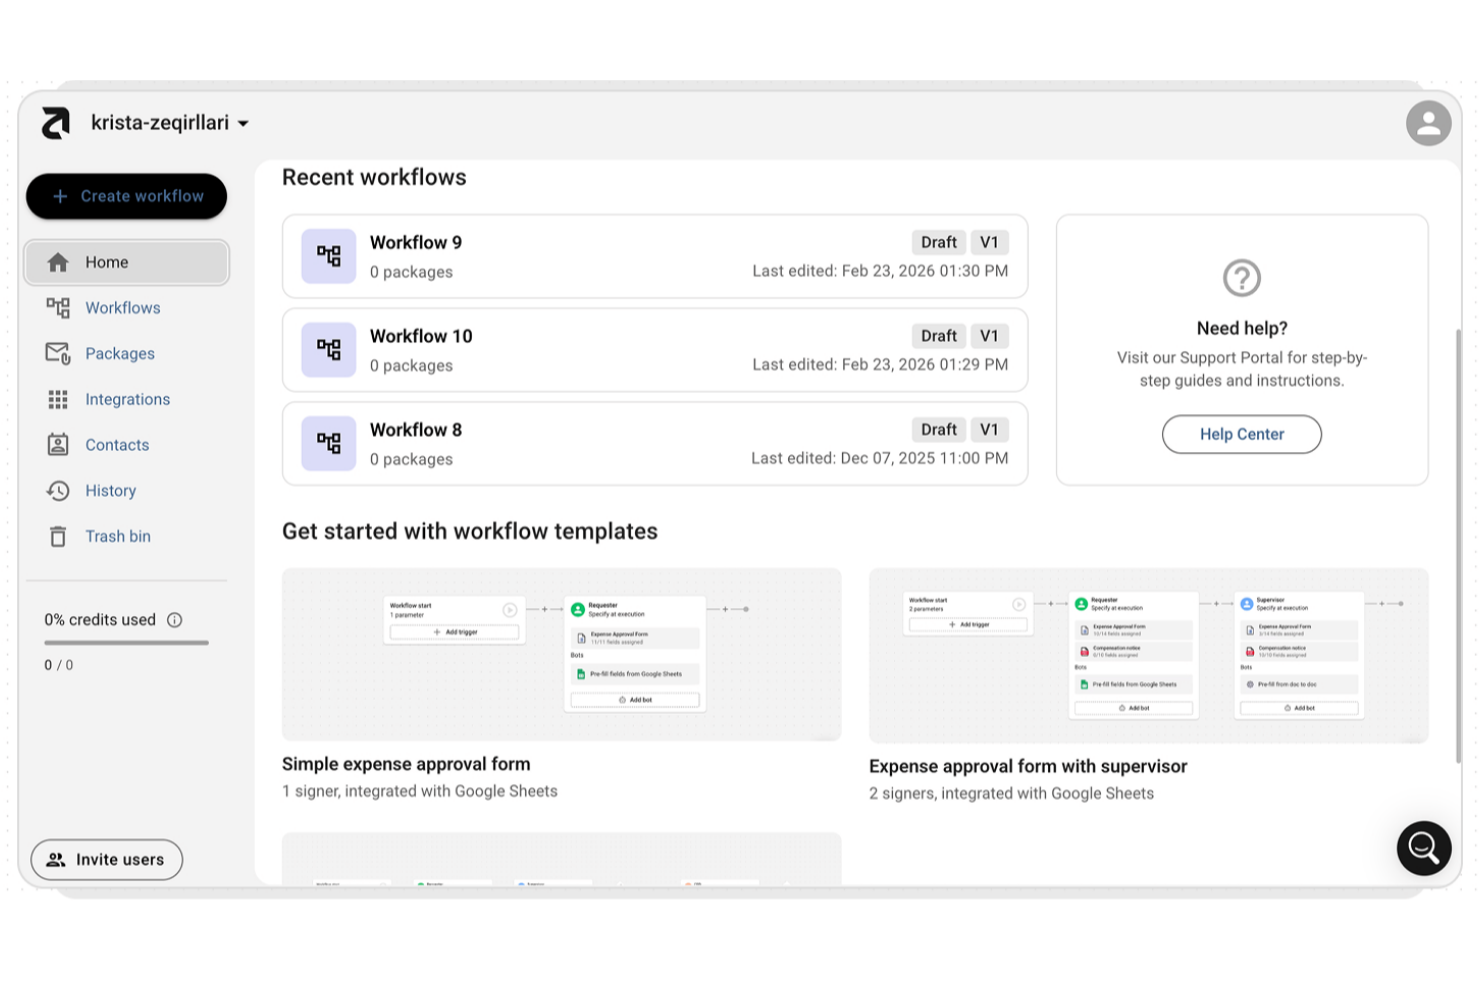1480x987 pixels.
Task: Open Packages via its envelope icon
Action: tap(58, 353)
